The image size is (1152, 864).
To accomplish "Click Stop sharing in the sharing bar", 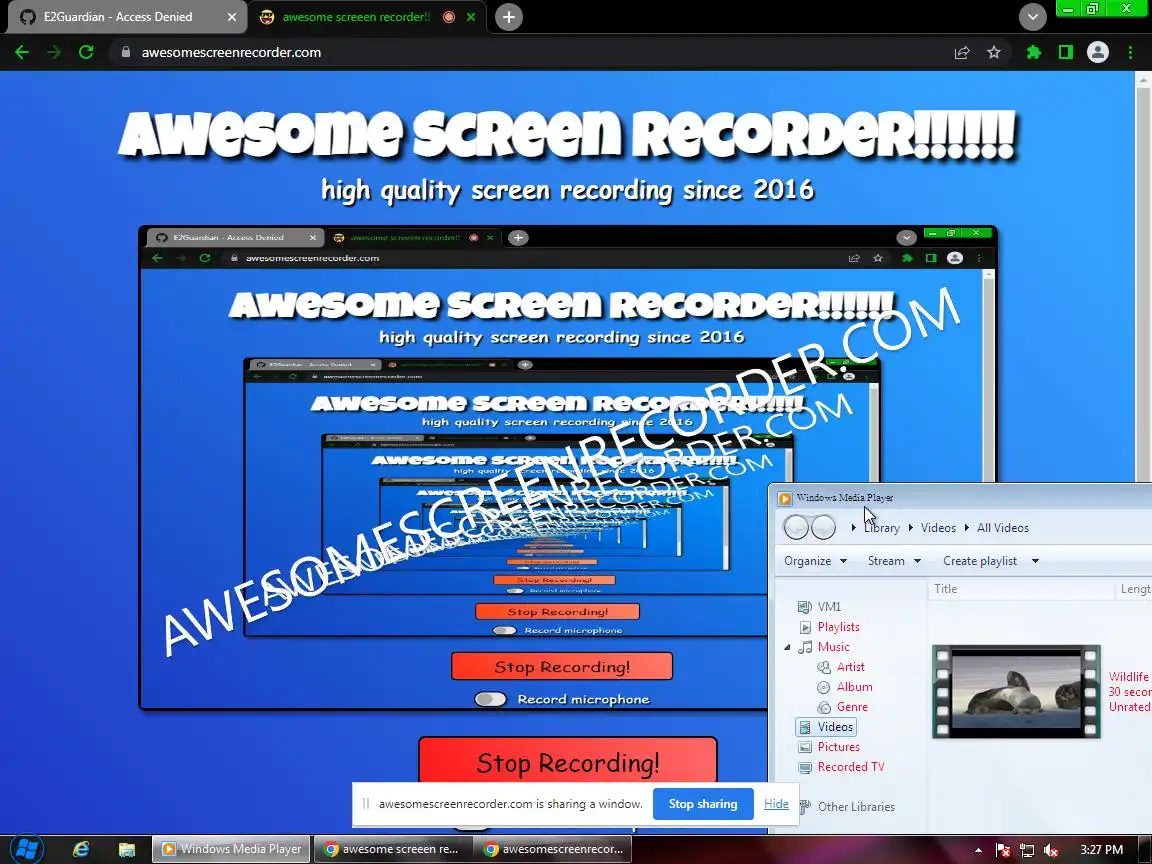I will click(x=703, y=804).
